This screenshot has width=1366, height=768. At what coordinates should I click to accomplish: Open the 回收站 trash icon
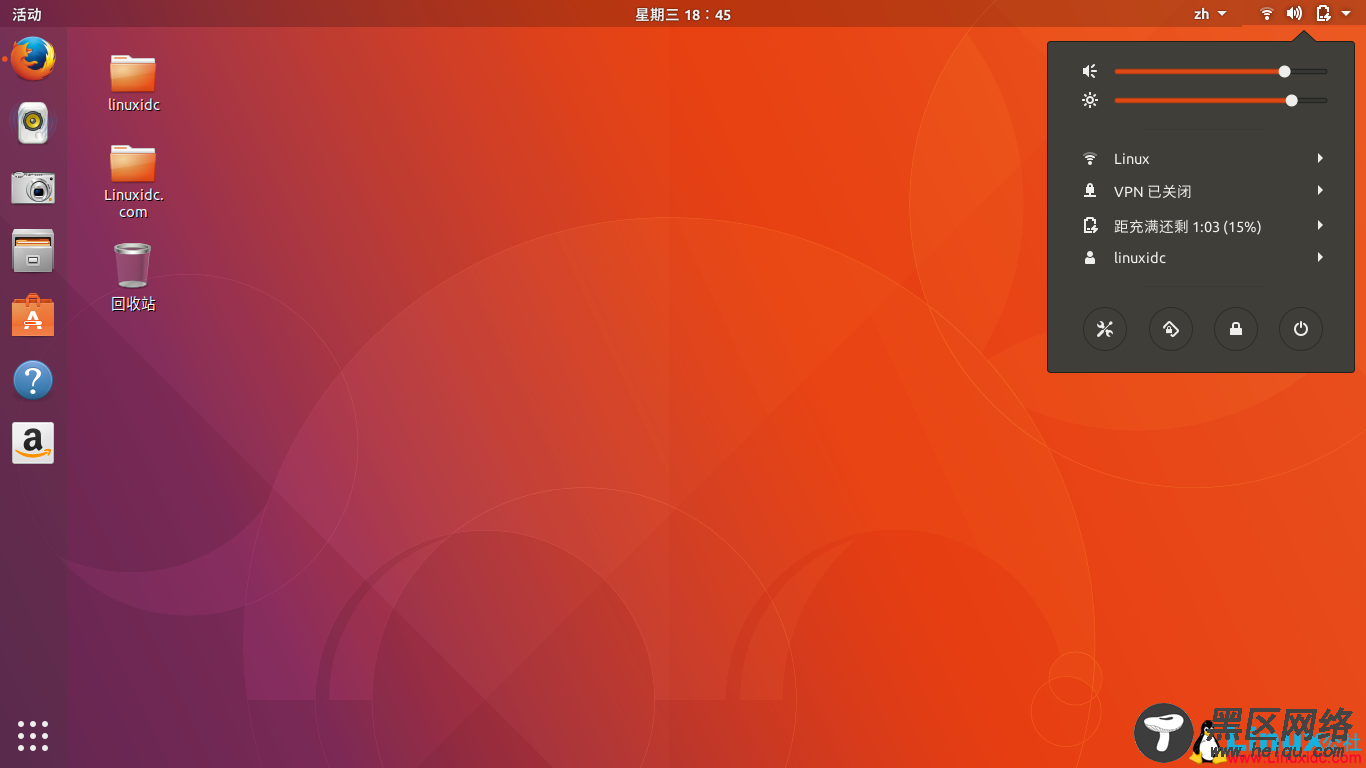coord(133,277)
